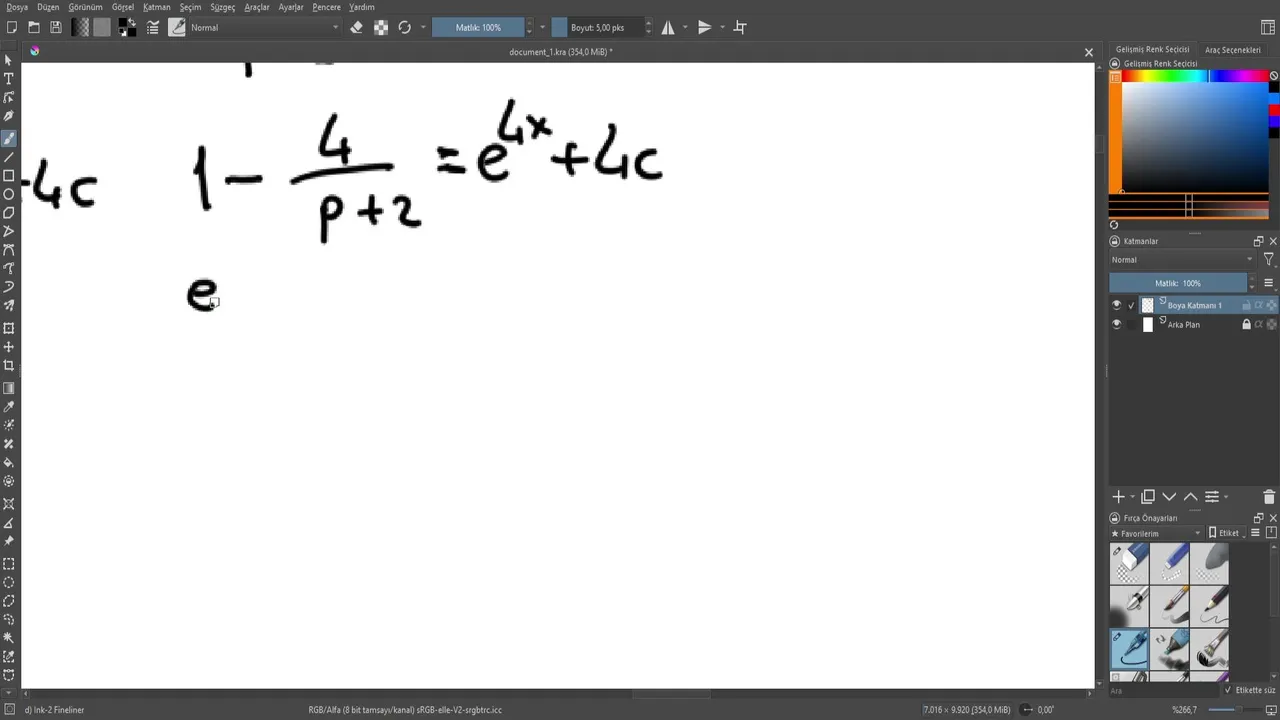Image resolution: width=1280 pixels, height=720 pixels.
Task: Click the Ara preset search field
Action: [x=1164, y=690]
